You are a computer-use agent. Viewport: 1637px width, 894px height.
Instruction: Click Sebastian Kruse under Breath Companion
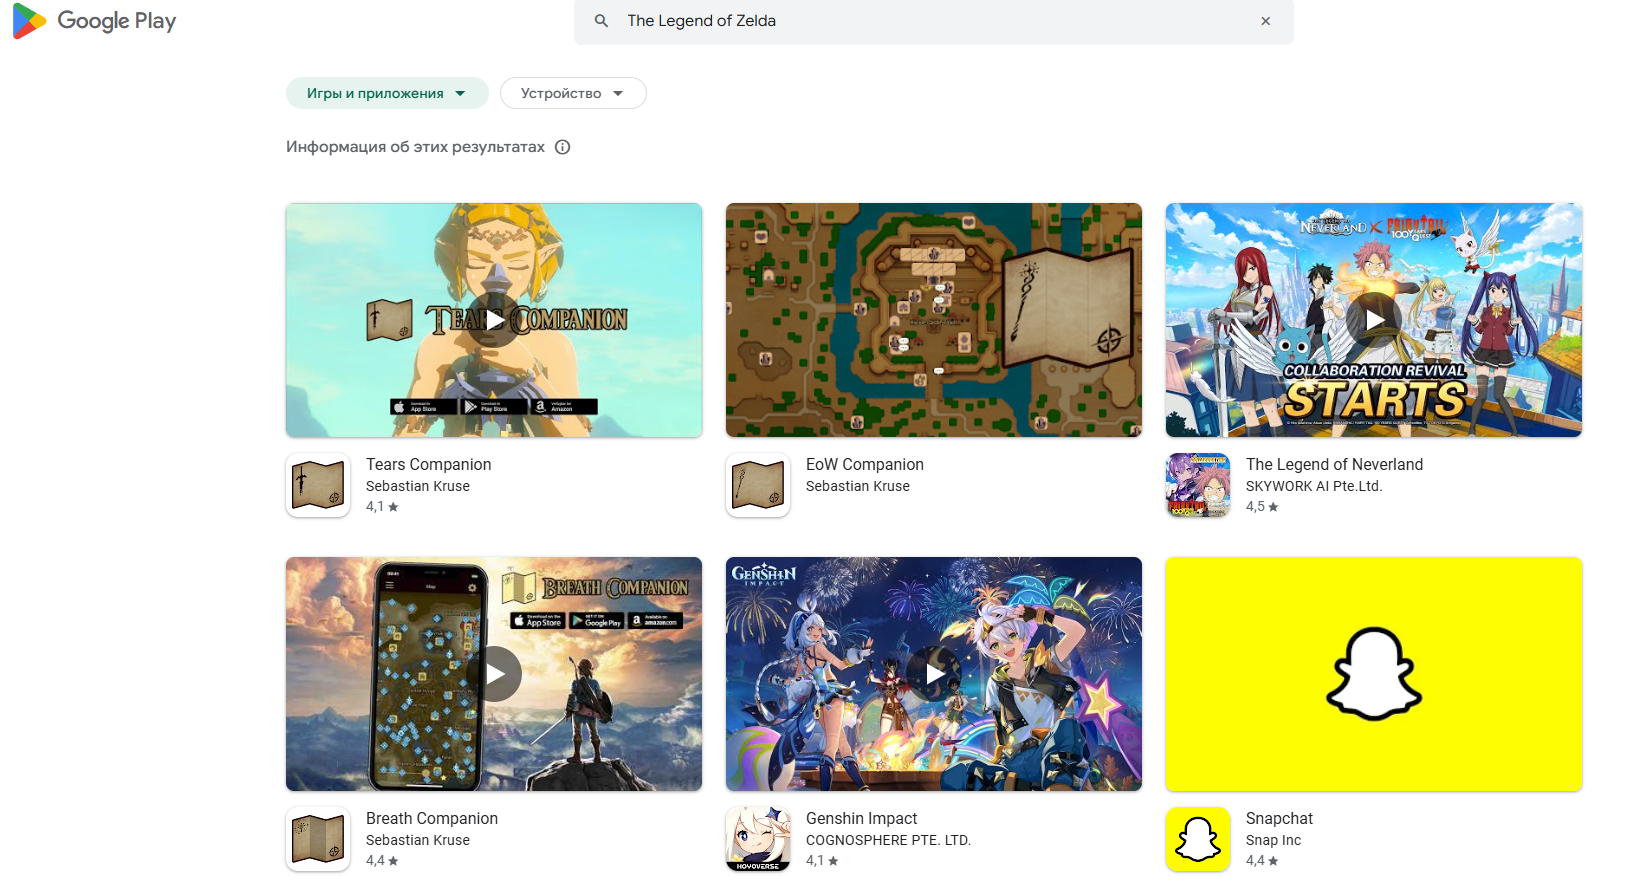point(418,841)
